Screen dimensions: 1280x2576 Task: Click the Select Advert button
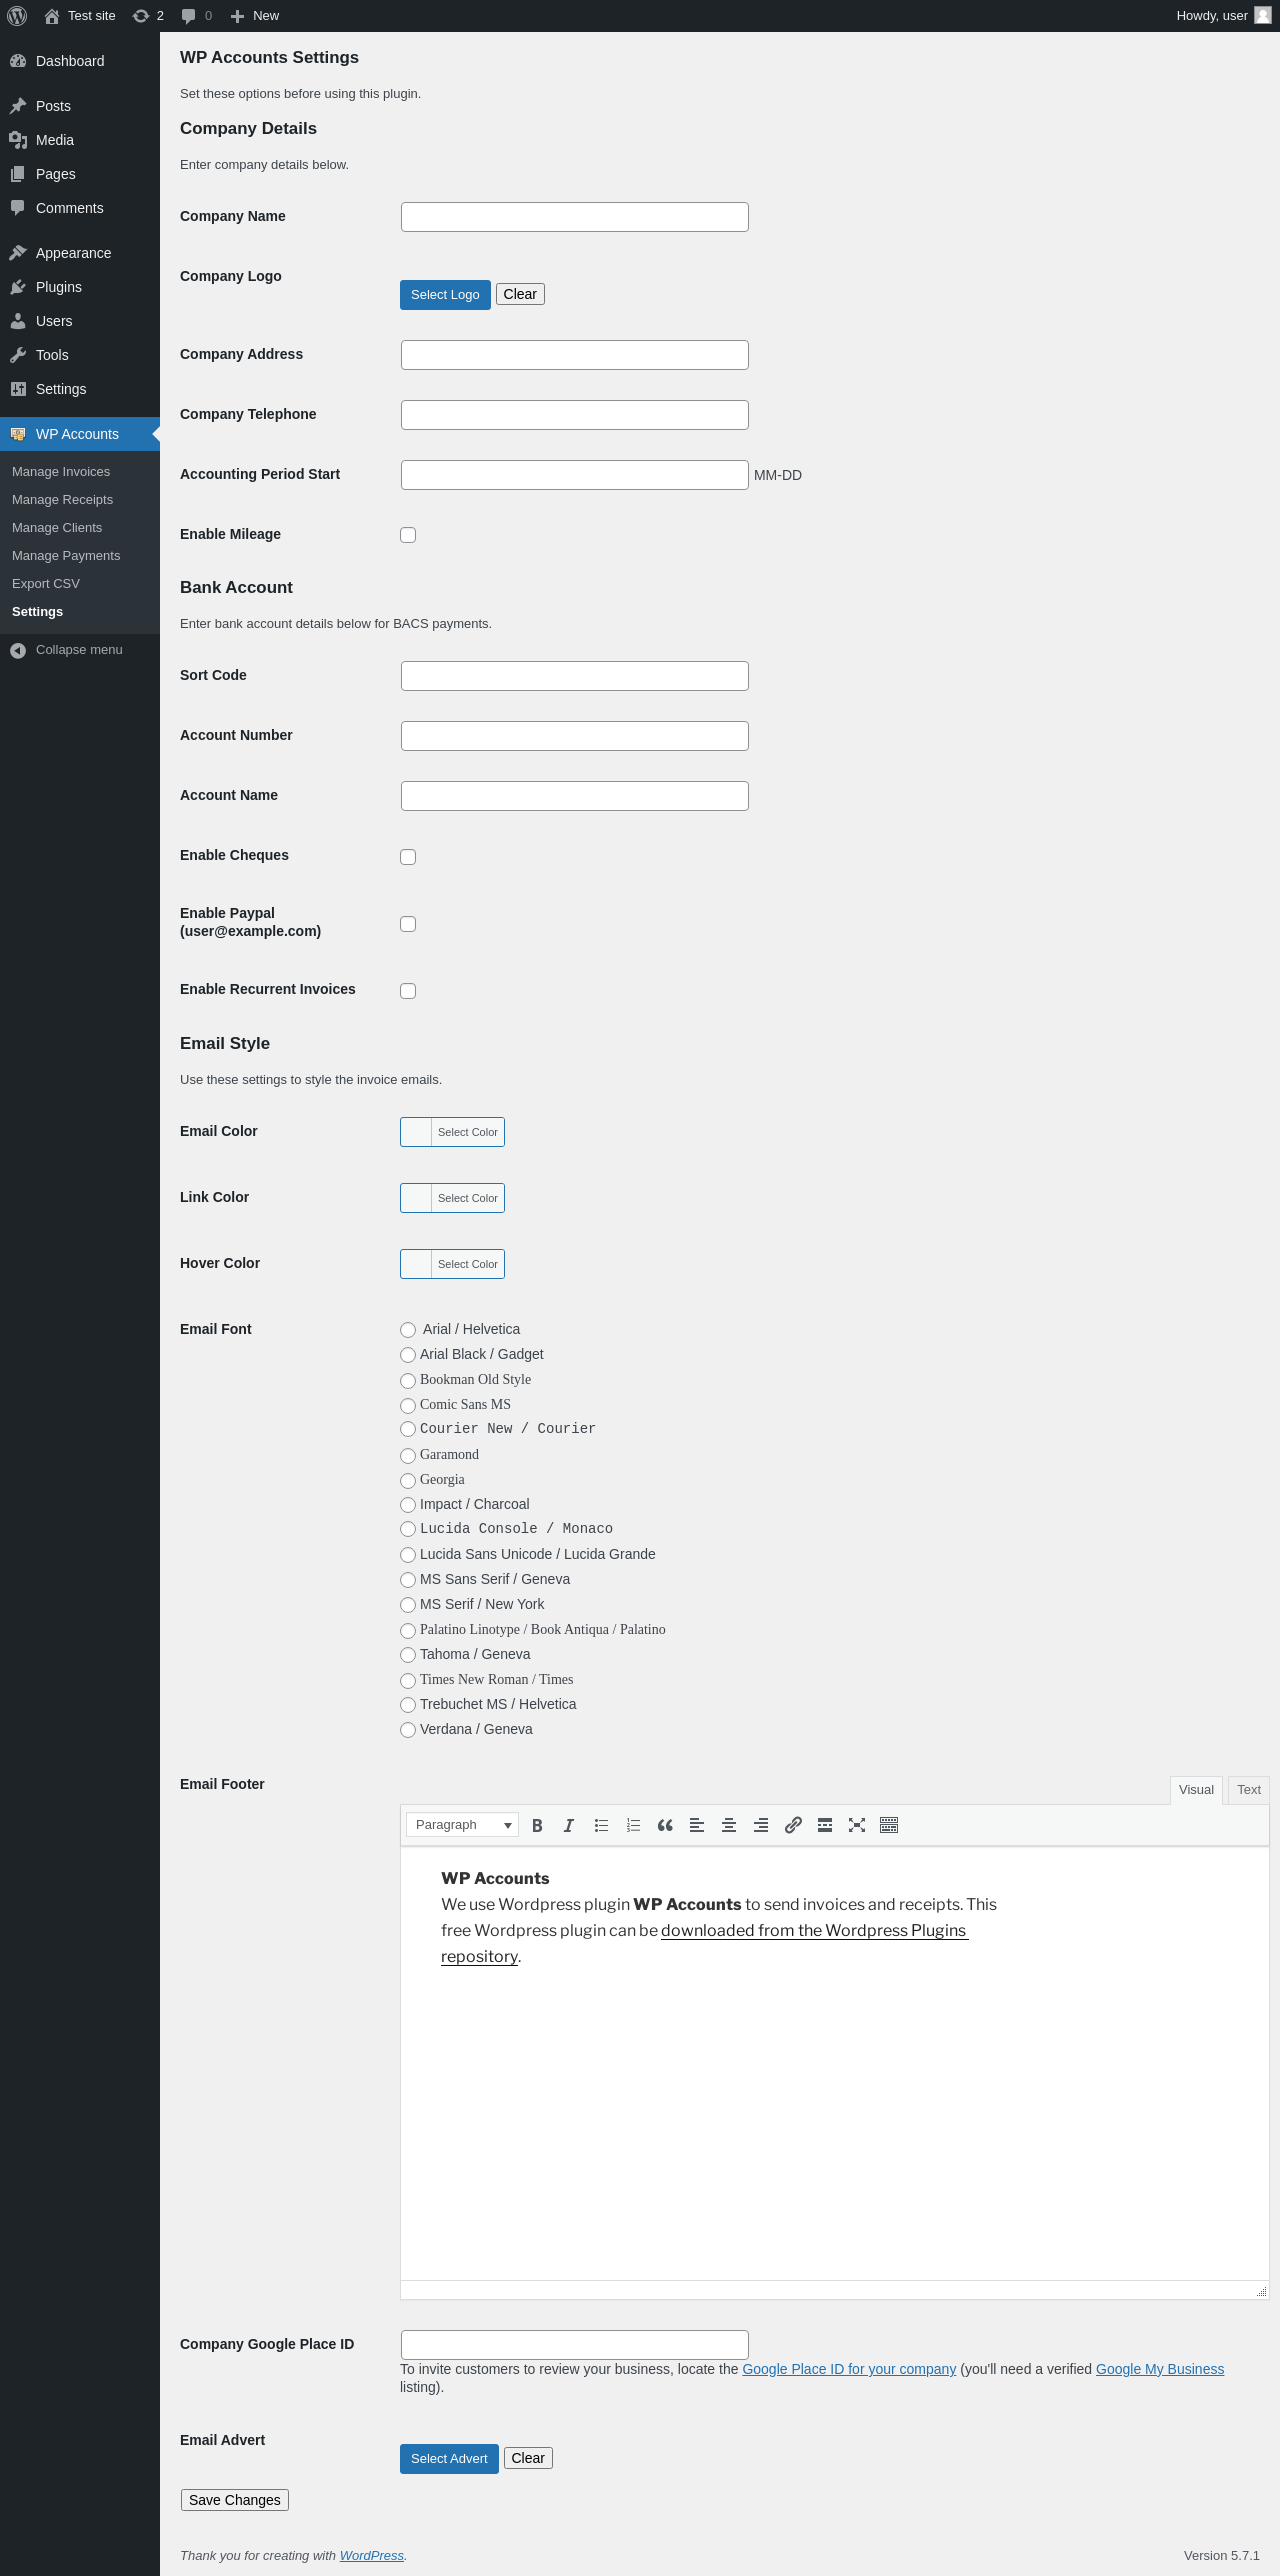[x=449, y=2459]
